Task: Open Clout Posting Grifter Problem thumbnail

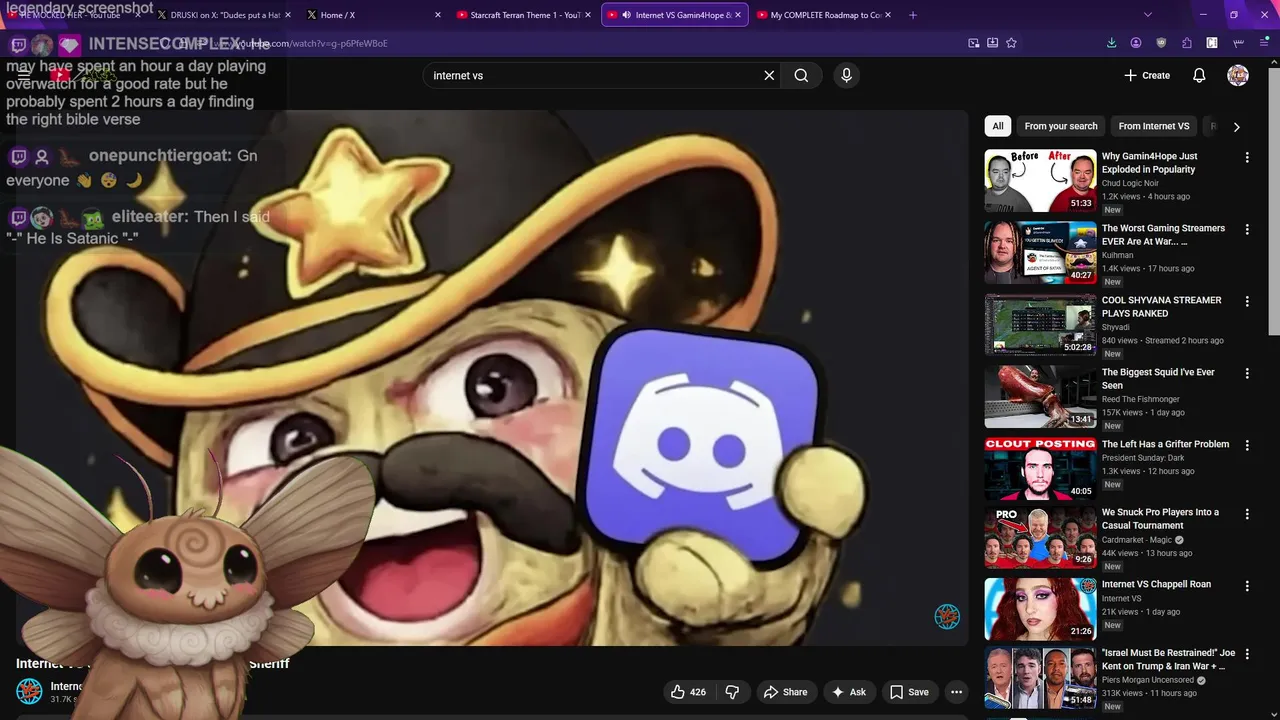Action: pyautogui.click(x=1040, y=469)
